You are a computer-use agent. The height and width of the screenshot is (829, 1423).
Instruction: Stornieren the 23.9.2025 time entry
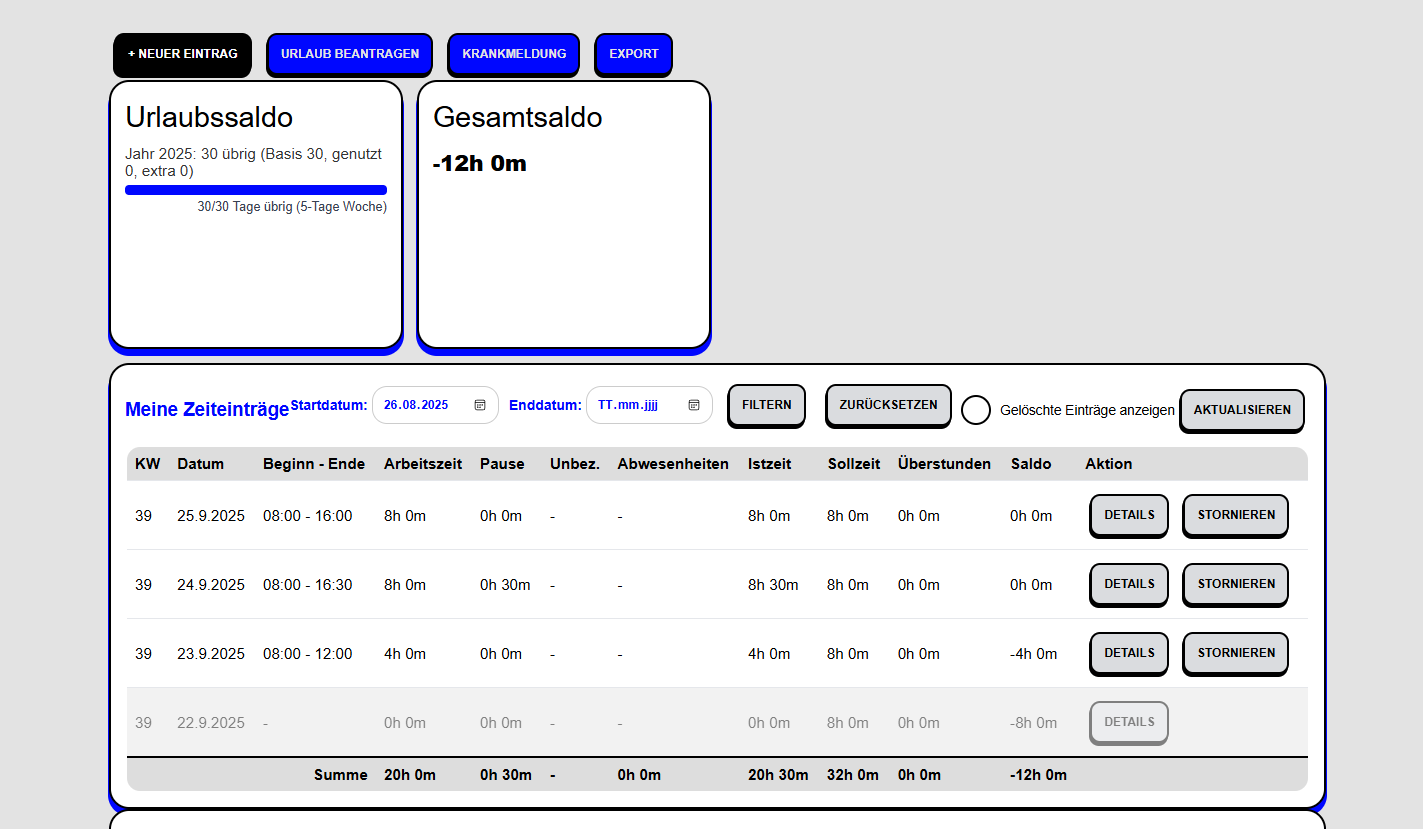point(1235,653)
